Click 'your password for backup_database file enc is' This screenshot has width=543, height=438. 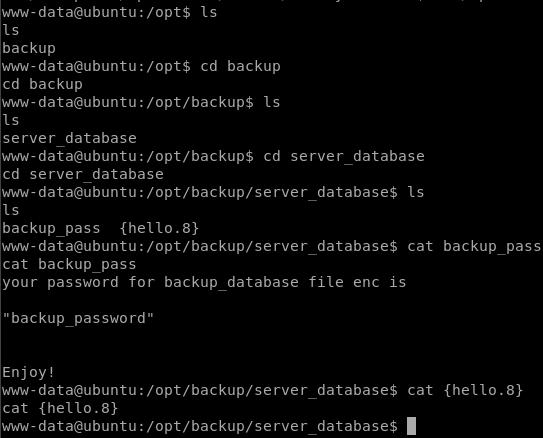[204, 282]
